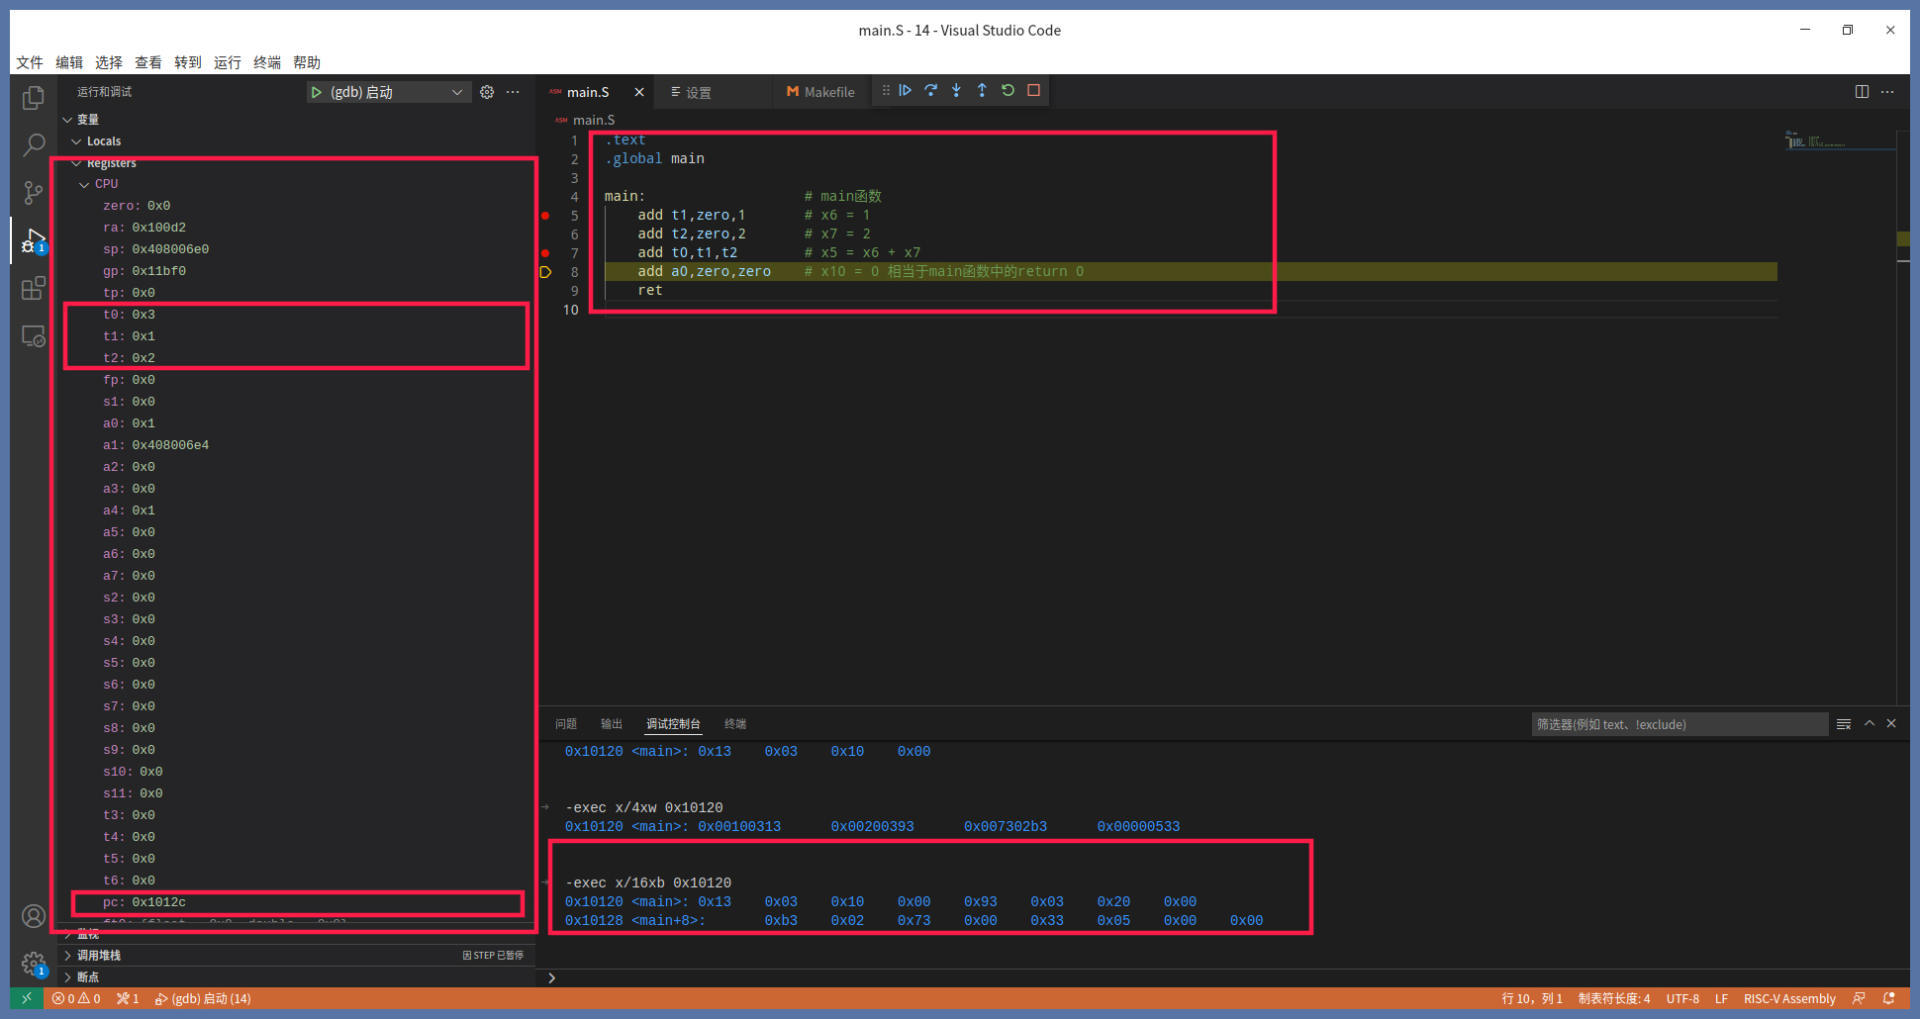Restart the debug session
This screenshot has height=1019, width=1920.
coord(1008,91)
